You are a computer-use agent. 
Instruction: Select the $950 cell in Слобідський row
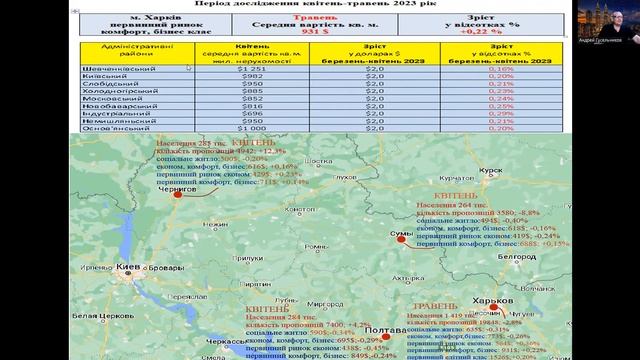click(x=252, y=84)
